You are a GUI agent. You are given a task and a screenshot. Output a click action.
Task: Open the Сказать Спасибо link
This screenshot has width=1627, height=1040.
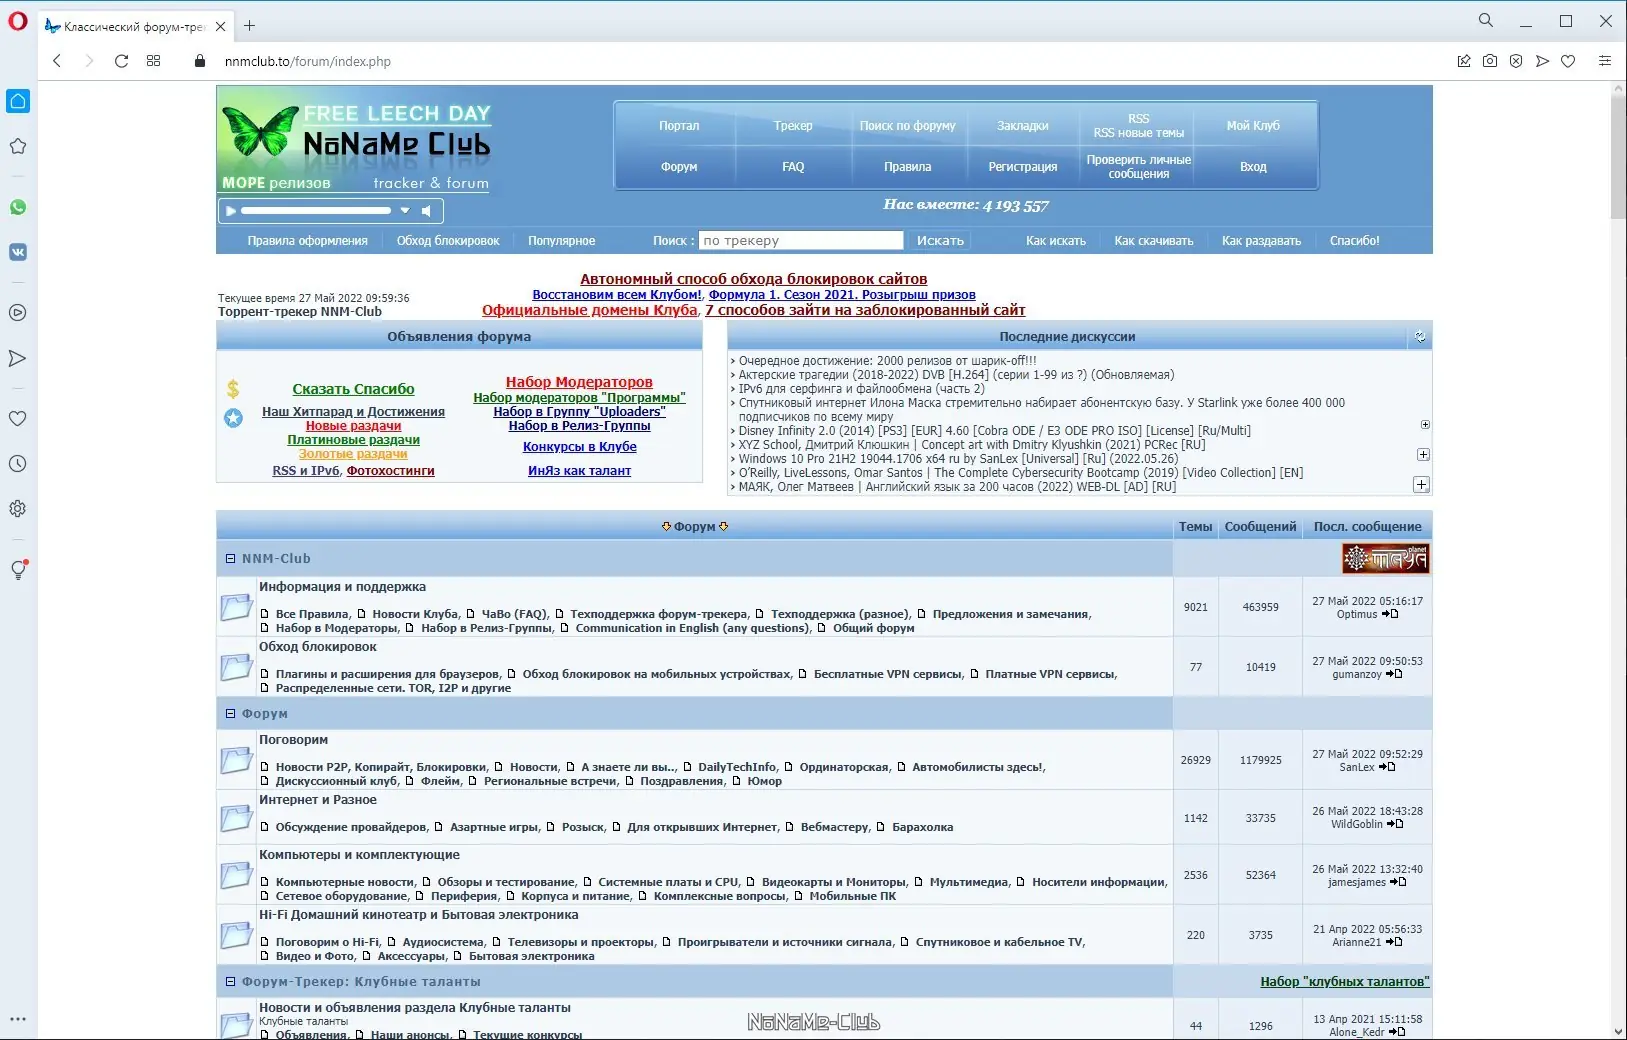(353, 389)
